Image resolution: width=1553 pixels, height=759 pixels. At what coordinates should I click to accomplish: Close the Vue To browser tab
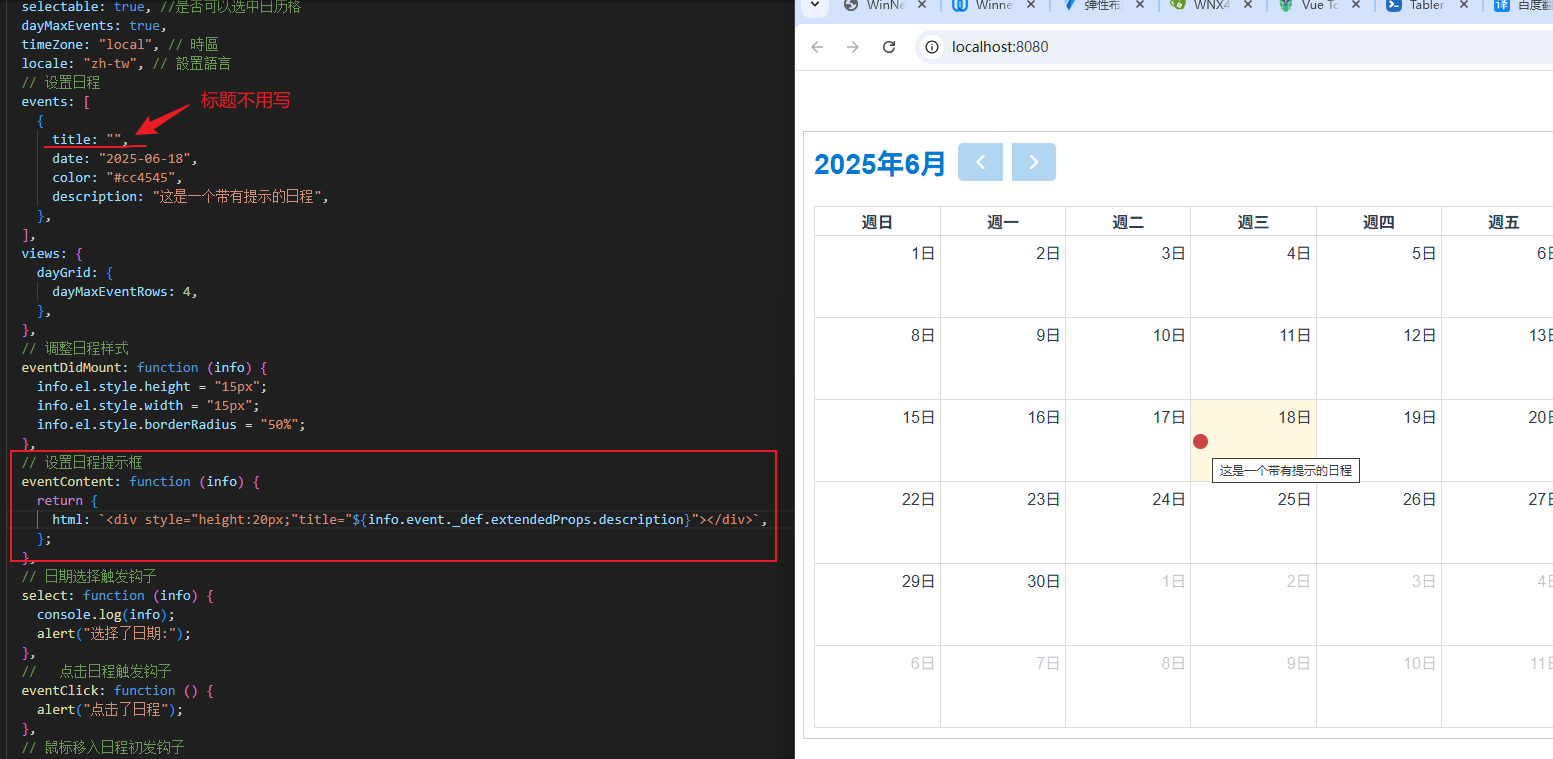point(1357,6)
